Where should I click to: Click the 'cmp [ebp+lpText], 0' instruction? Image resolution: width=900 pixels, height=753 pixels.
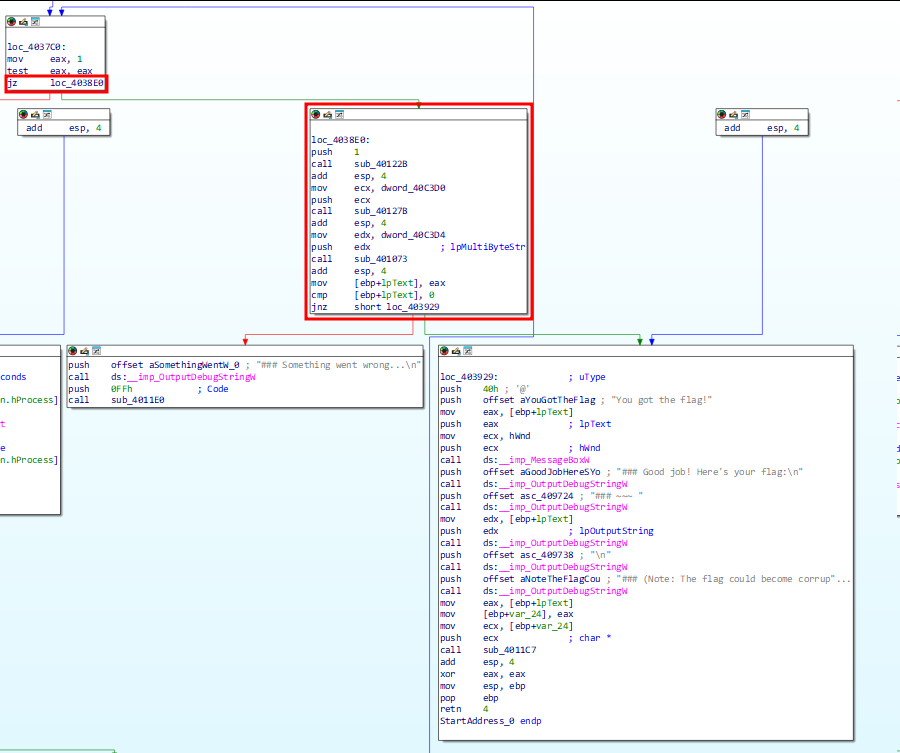point(373,295)
